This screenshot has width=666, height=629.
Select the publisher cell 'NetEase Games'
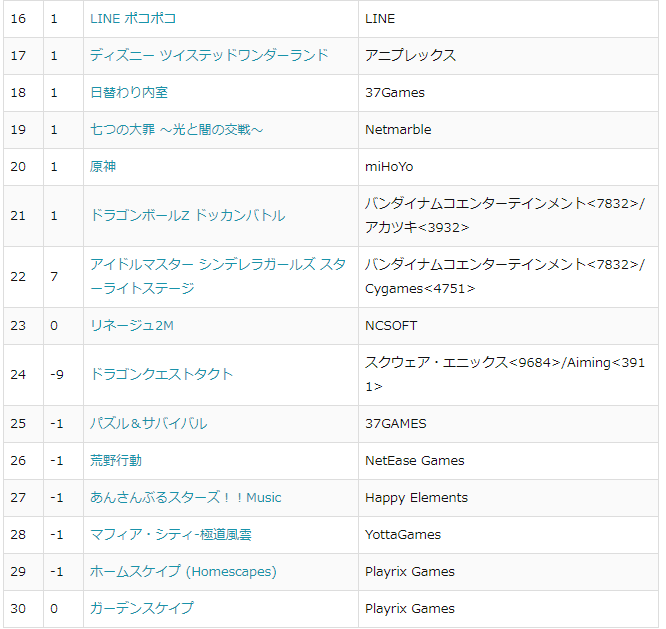(x=508, y=461)
